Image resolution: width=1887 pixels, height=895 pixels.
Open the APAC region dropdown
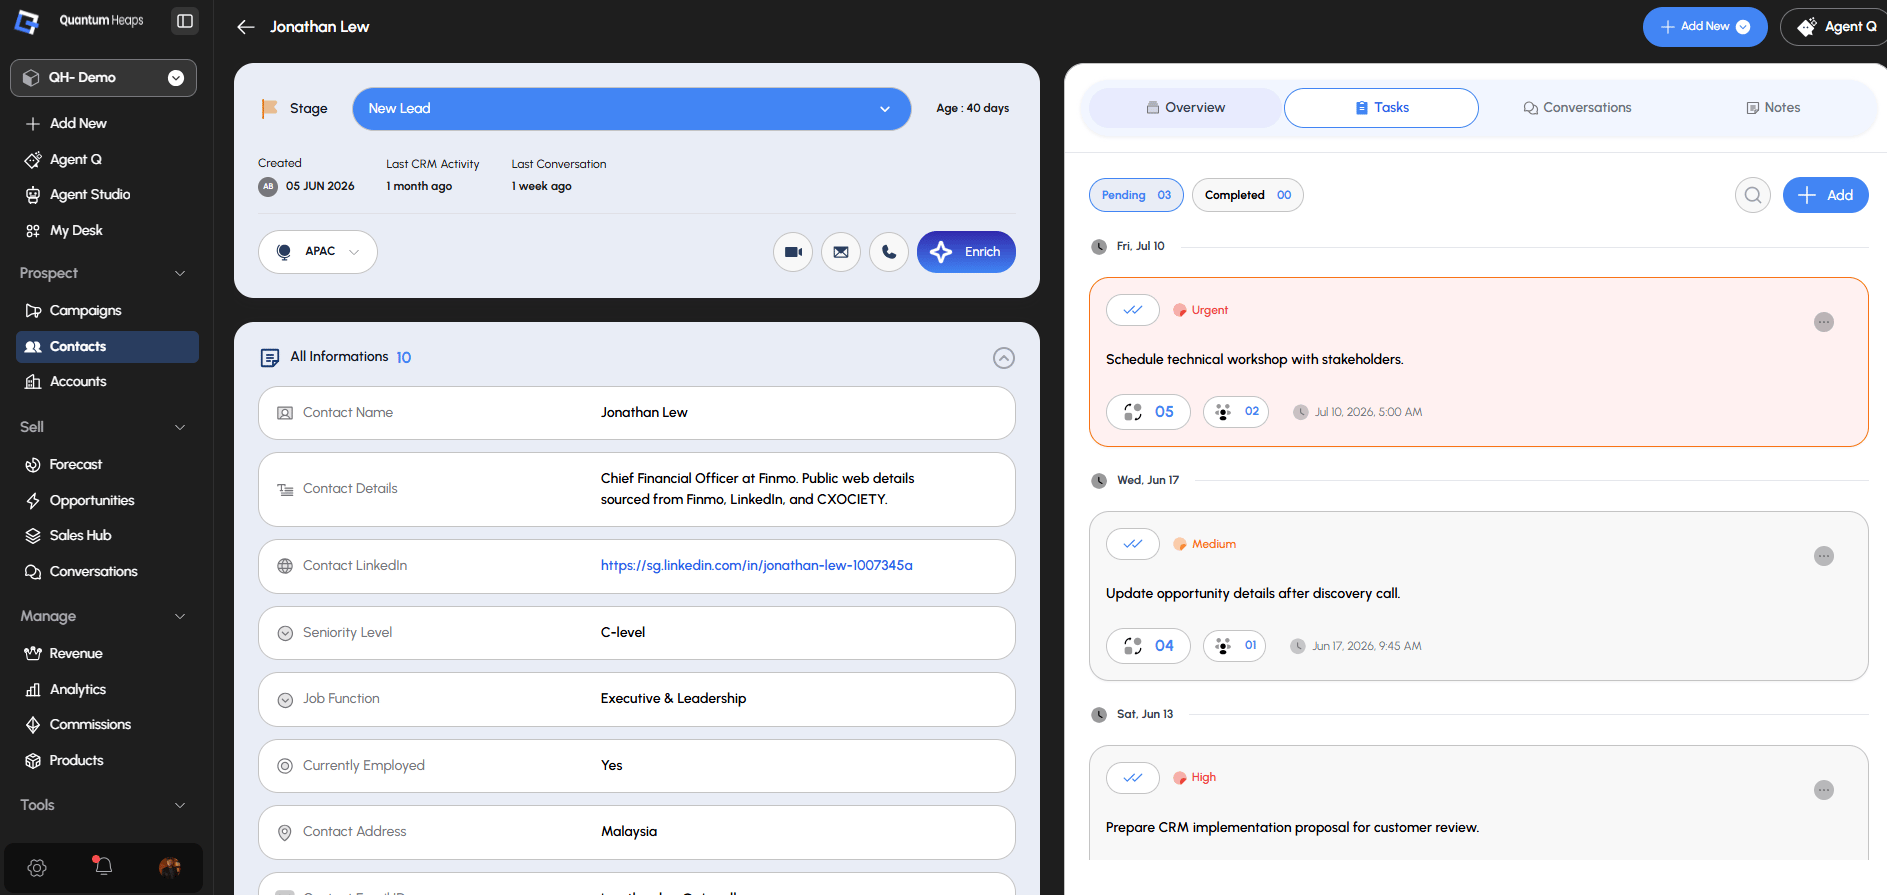(318, 252)
